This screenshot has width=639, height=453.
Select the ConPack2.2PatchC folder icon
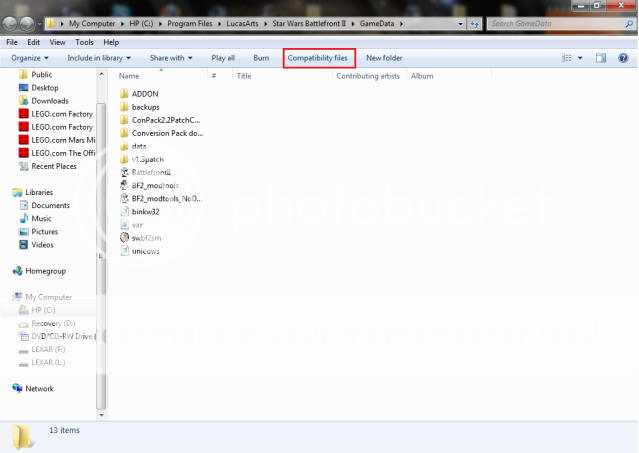point(124,120)
